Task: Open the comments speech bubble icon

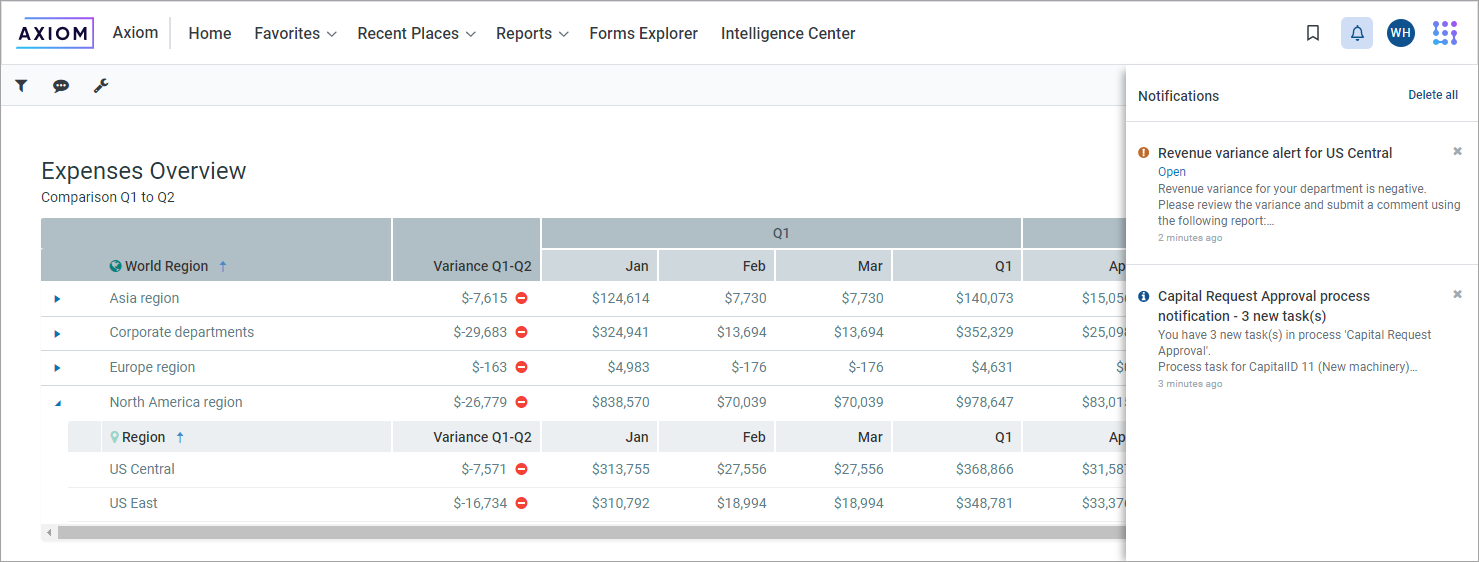Action: pyautogui.click(x=61, y=86)
